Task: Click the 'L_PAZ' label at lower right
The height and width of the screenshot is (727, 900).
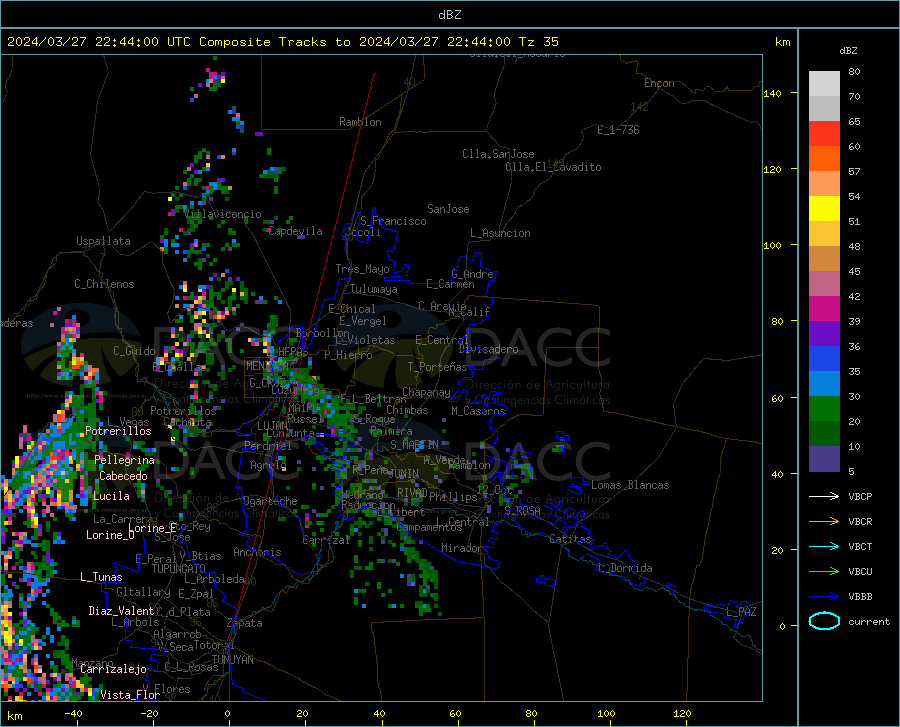Action: click(741, 612)
